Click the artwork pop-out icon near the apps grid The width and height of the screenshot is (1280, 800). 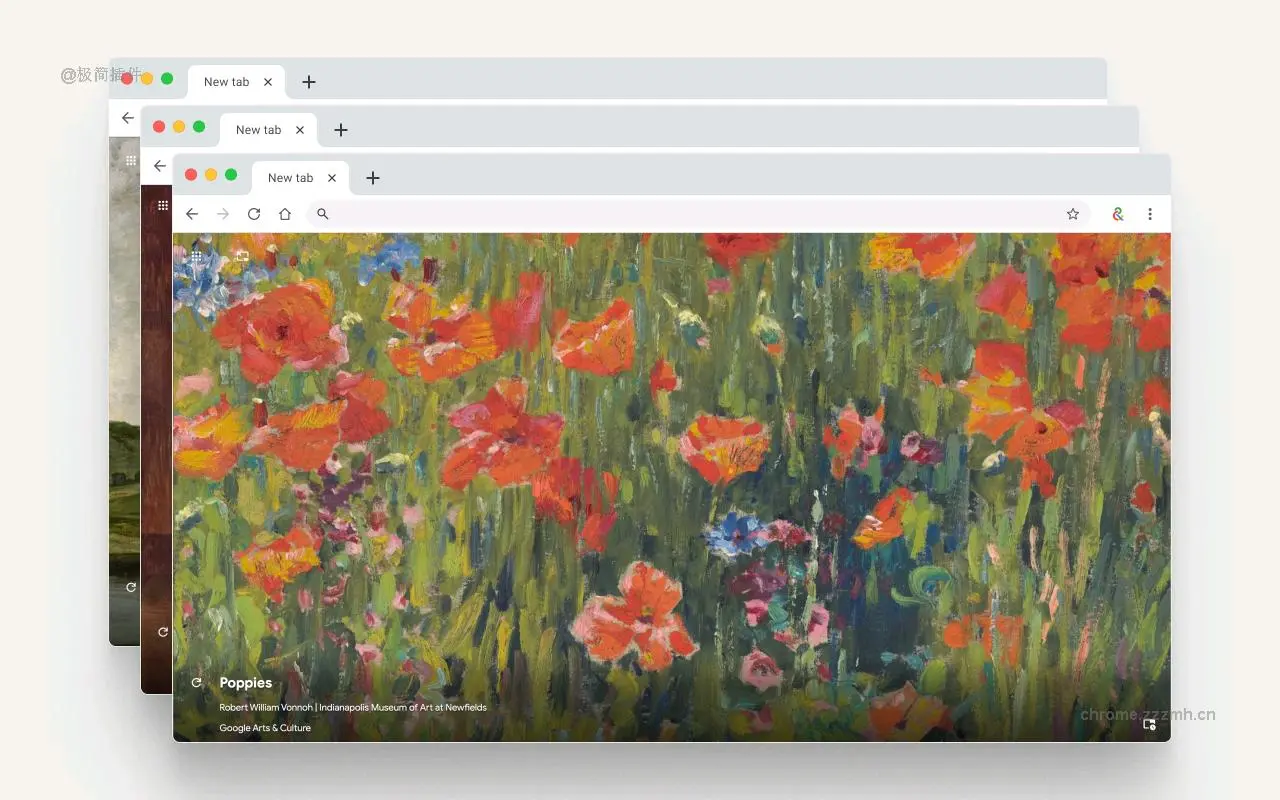click(241, 255)
